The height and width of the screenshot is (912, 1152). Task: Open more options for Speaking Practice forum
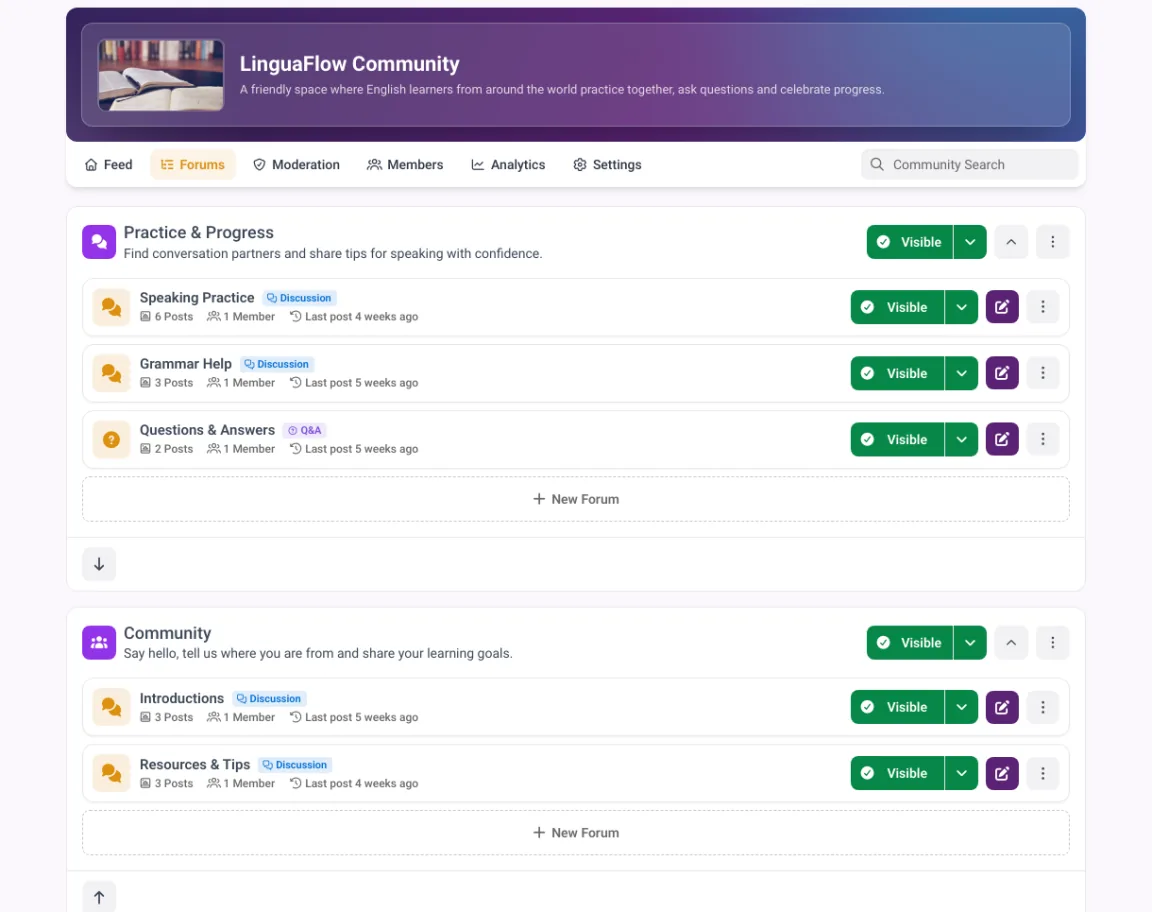point(1043,307)
